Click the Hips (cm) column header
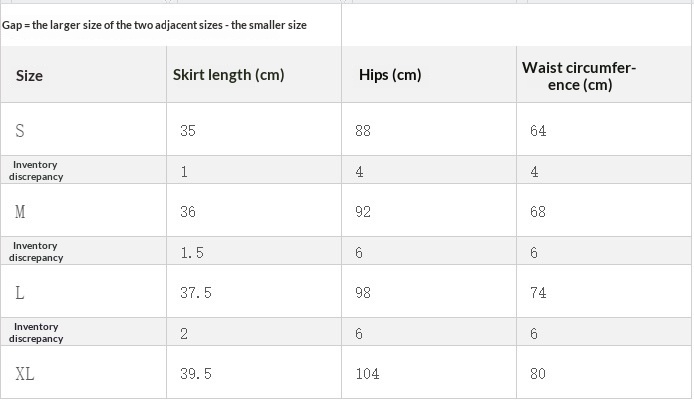 point(390,75)
